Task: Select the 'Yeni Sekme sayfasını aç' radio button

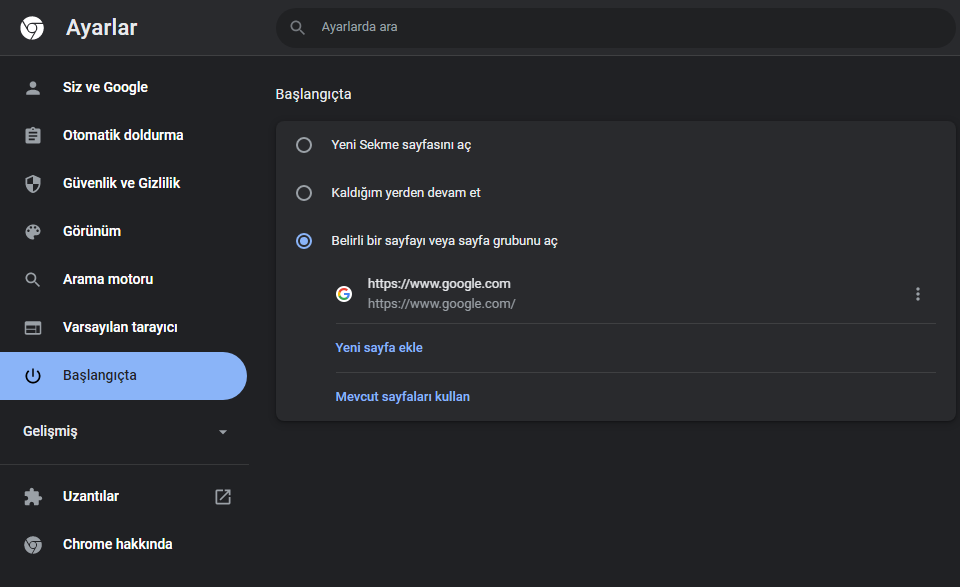Action: point(304,145)
